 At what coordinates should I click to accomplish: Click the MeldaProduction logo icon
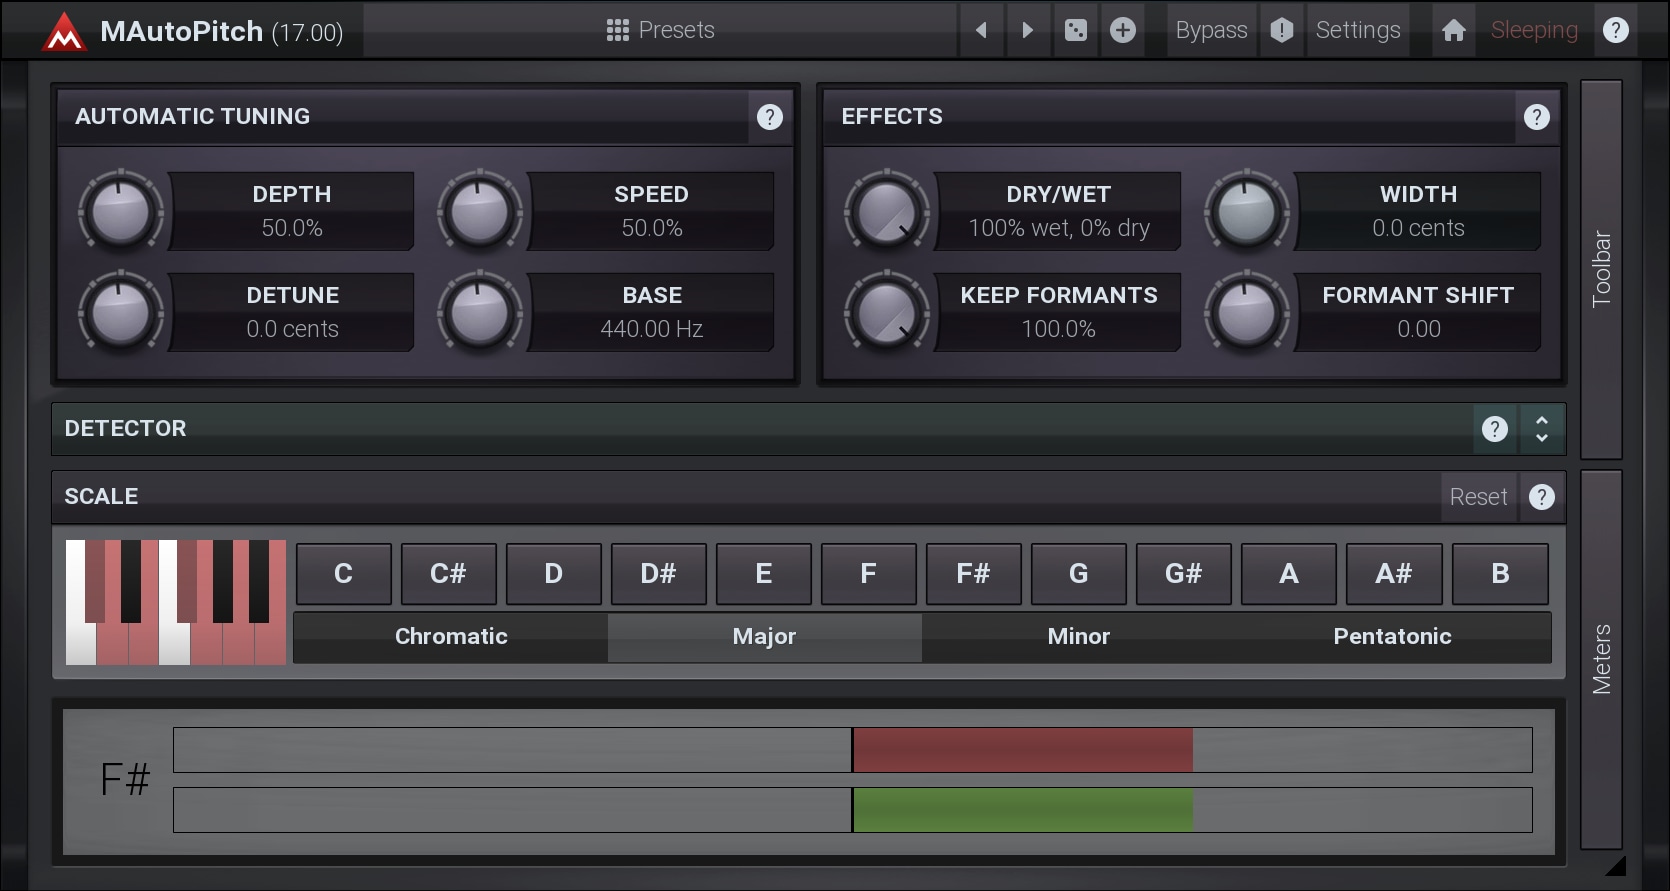pos(64,31)
